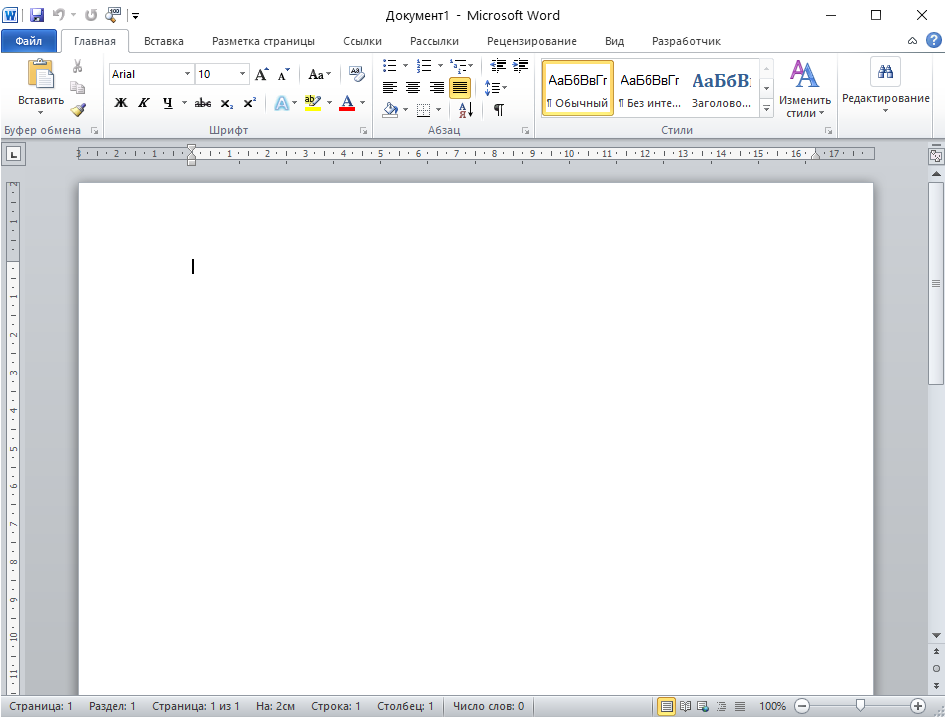The width and height of the screenshot is (946, 718).
Task: Apply center text alignment
Action: [x=412, y=86]
